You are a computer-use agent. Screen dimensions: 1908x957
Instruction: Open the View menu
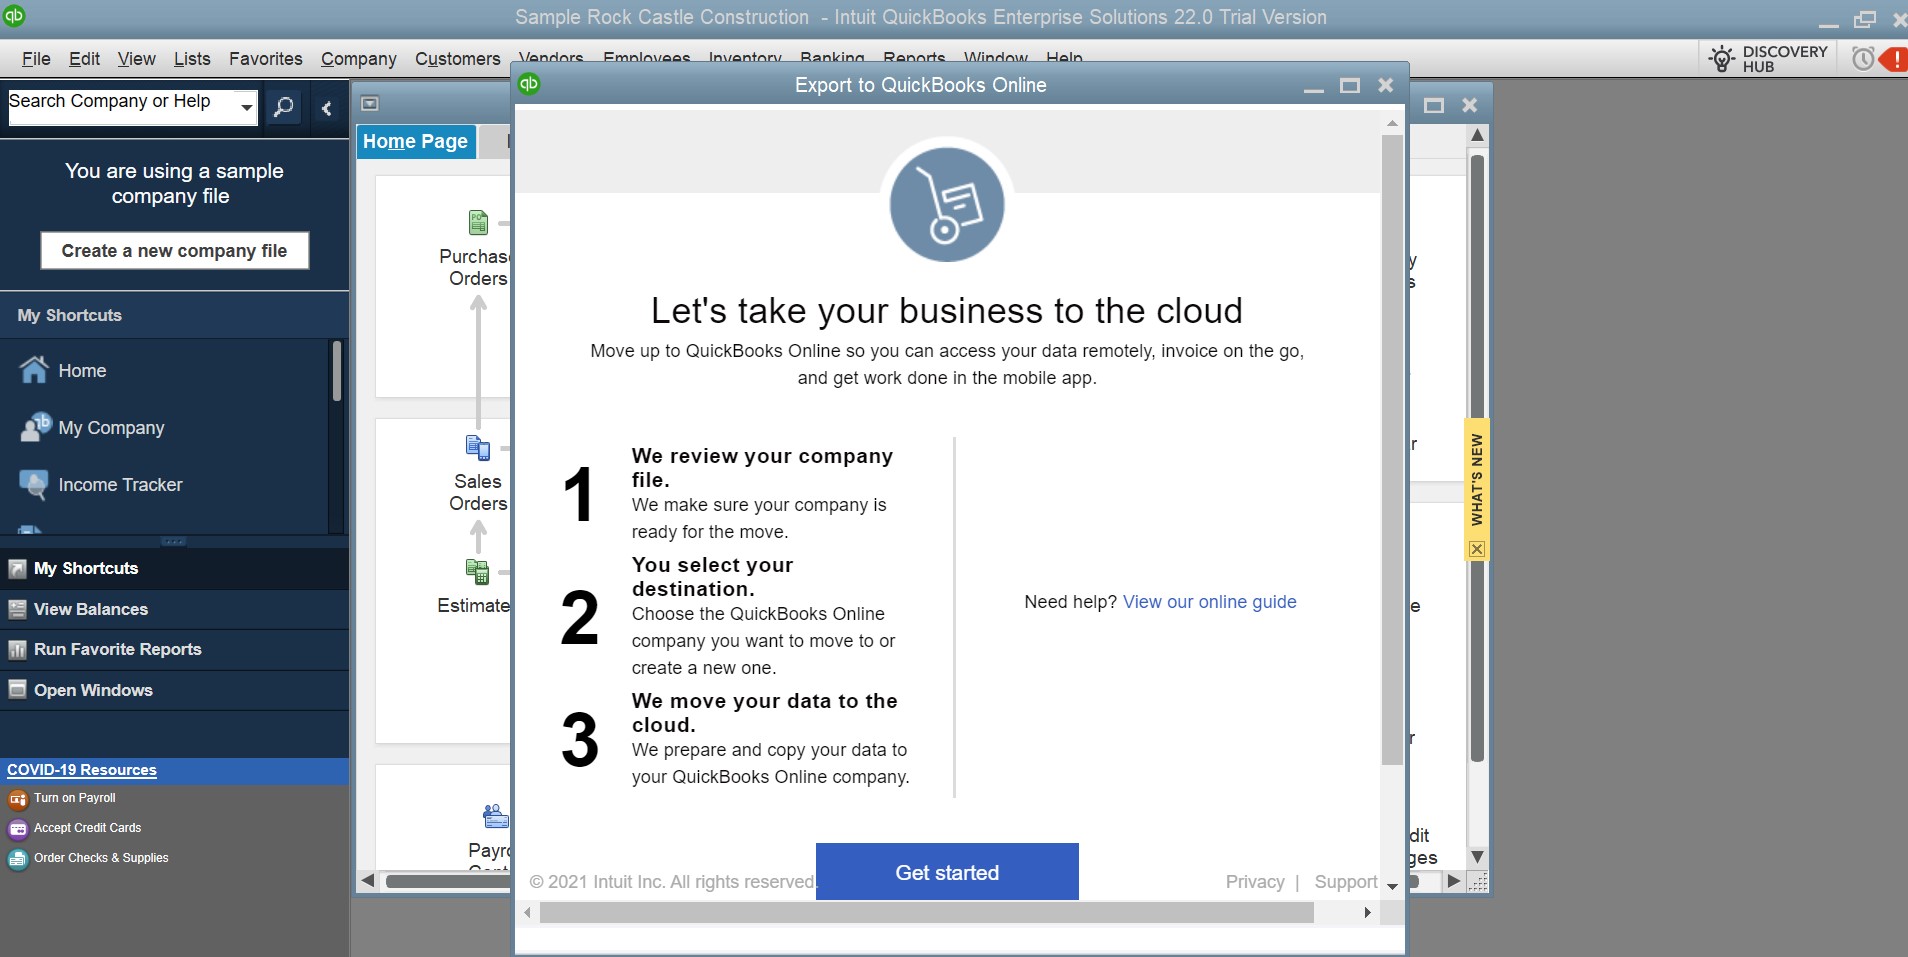(136, 59)
